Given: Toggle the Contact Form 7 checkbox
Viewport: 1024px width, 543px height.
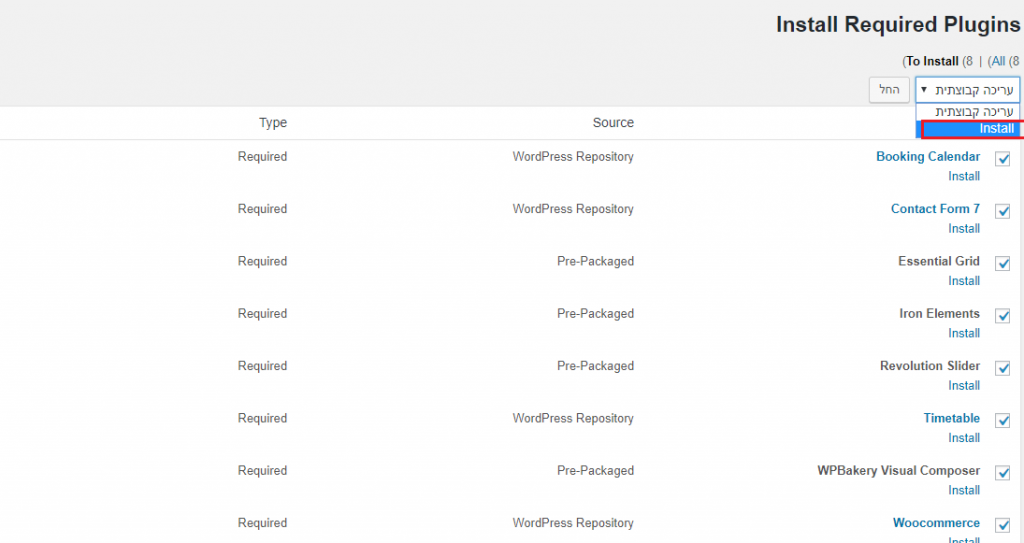Looking at the screenshot, I should [1002, 211].
